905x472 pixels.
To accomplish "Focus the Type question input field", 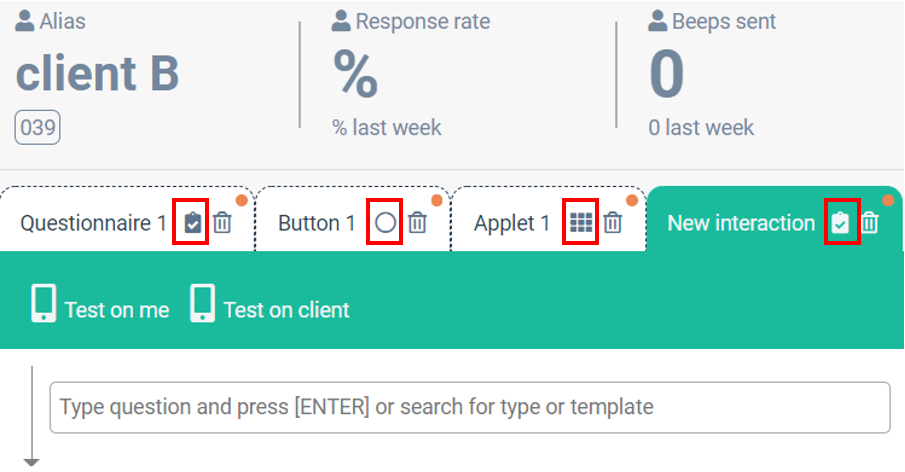I will [469, 407].
